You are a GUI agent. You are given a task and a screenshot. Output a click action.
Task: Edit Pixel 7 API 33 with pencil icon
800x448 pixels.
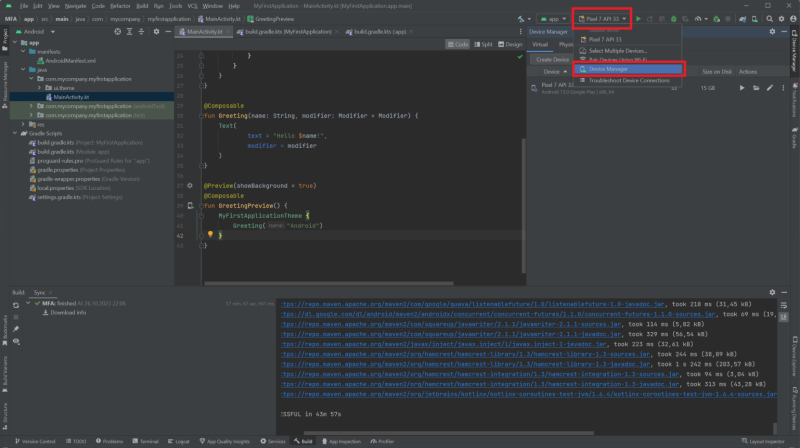[x=770, y=88]
